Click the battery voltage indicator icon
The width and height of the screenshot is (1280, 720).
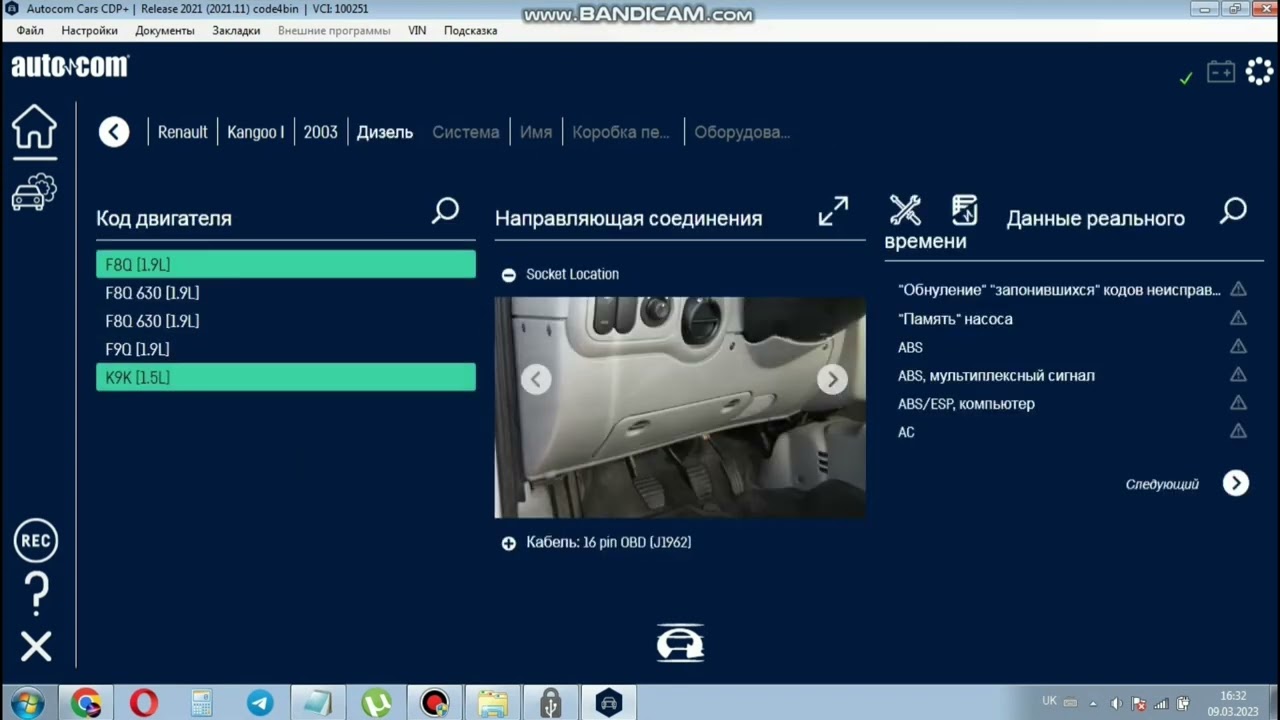(1221, 72)
